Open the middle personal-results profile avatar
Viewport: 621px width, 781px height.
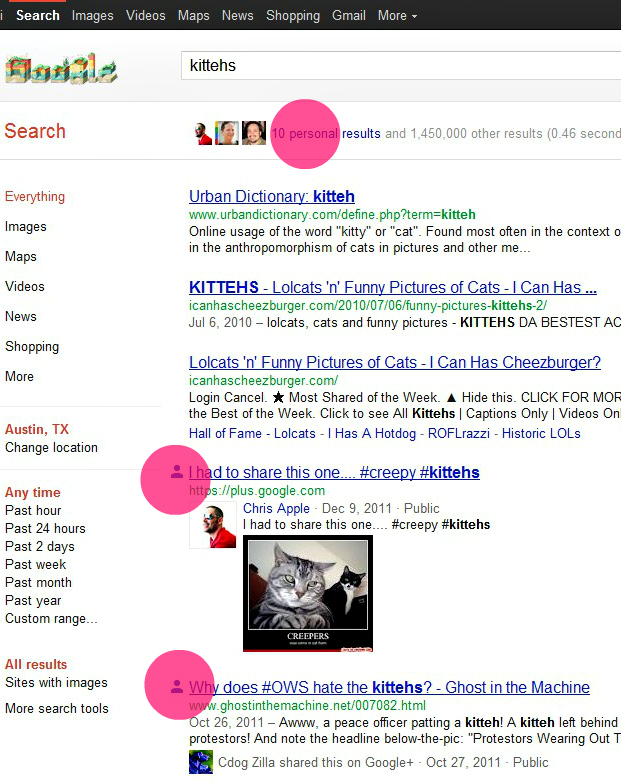227,133
